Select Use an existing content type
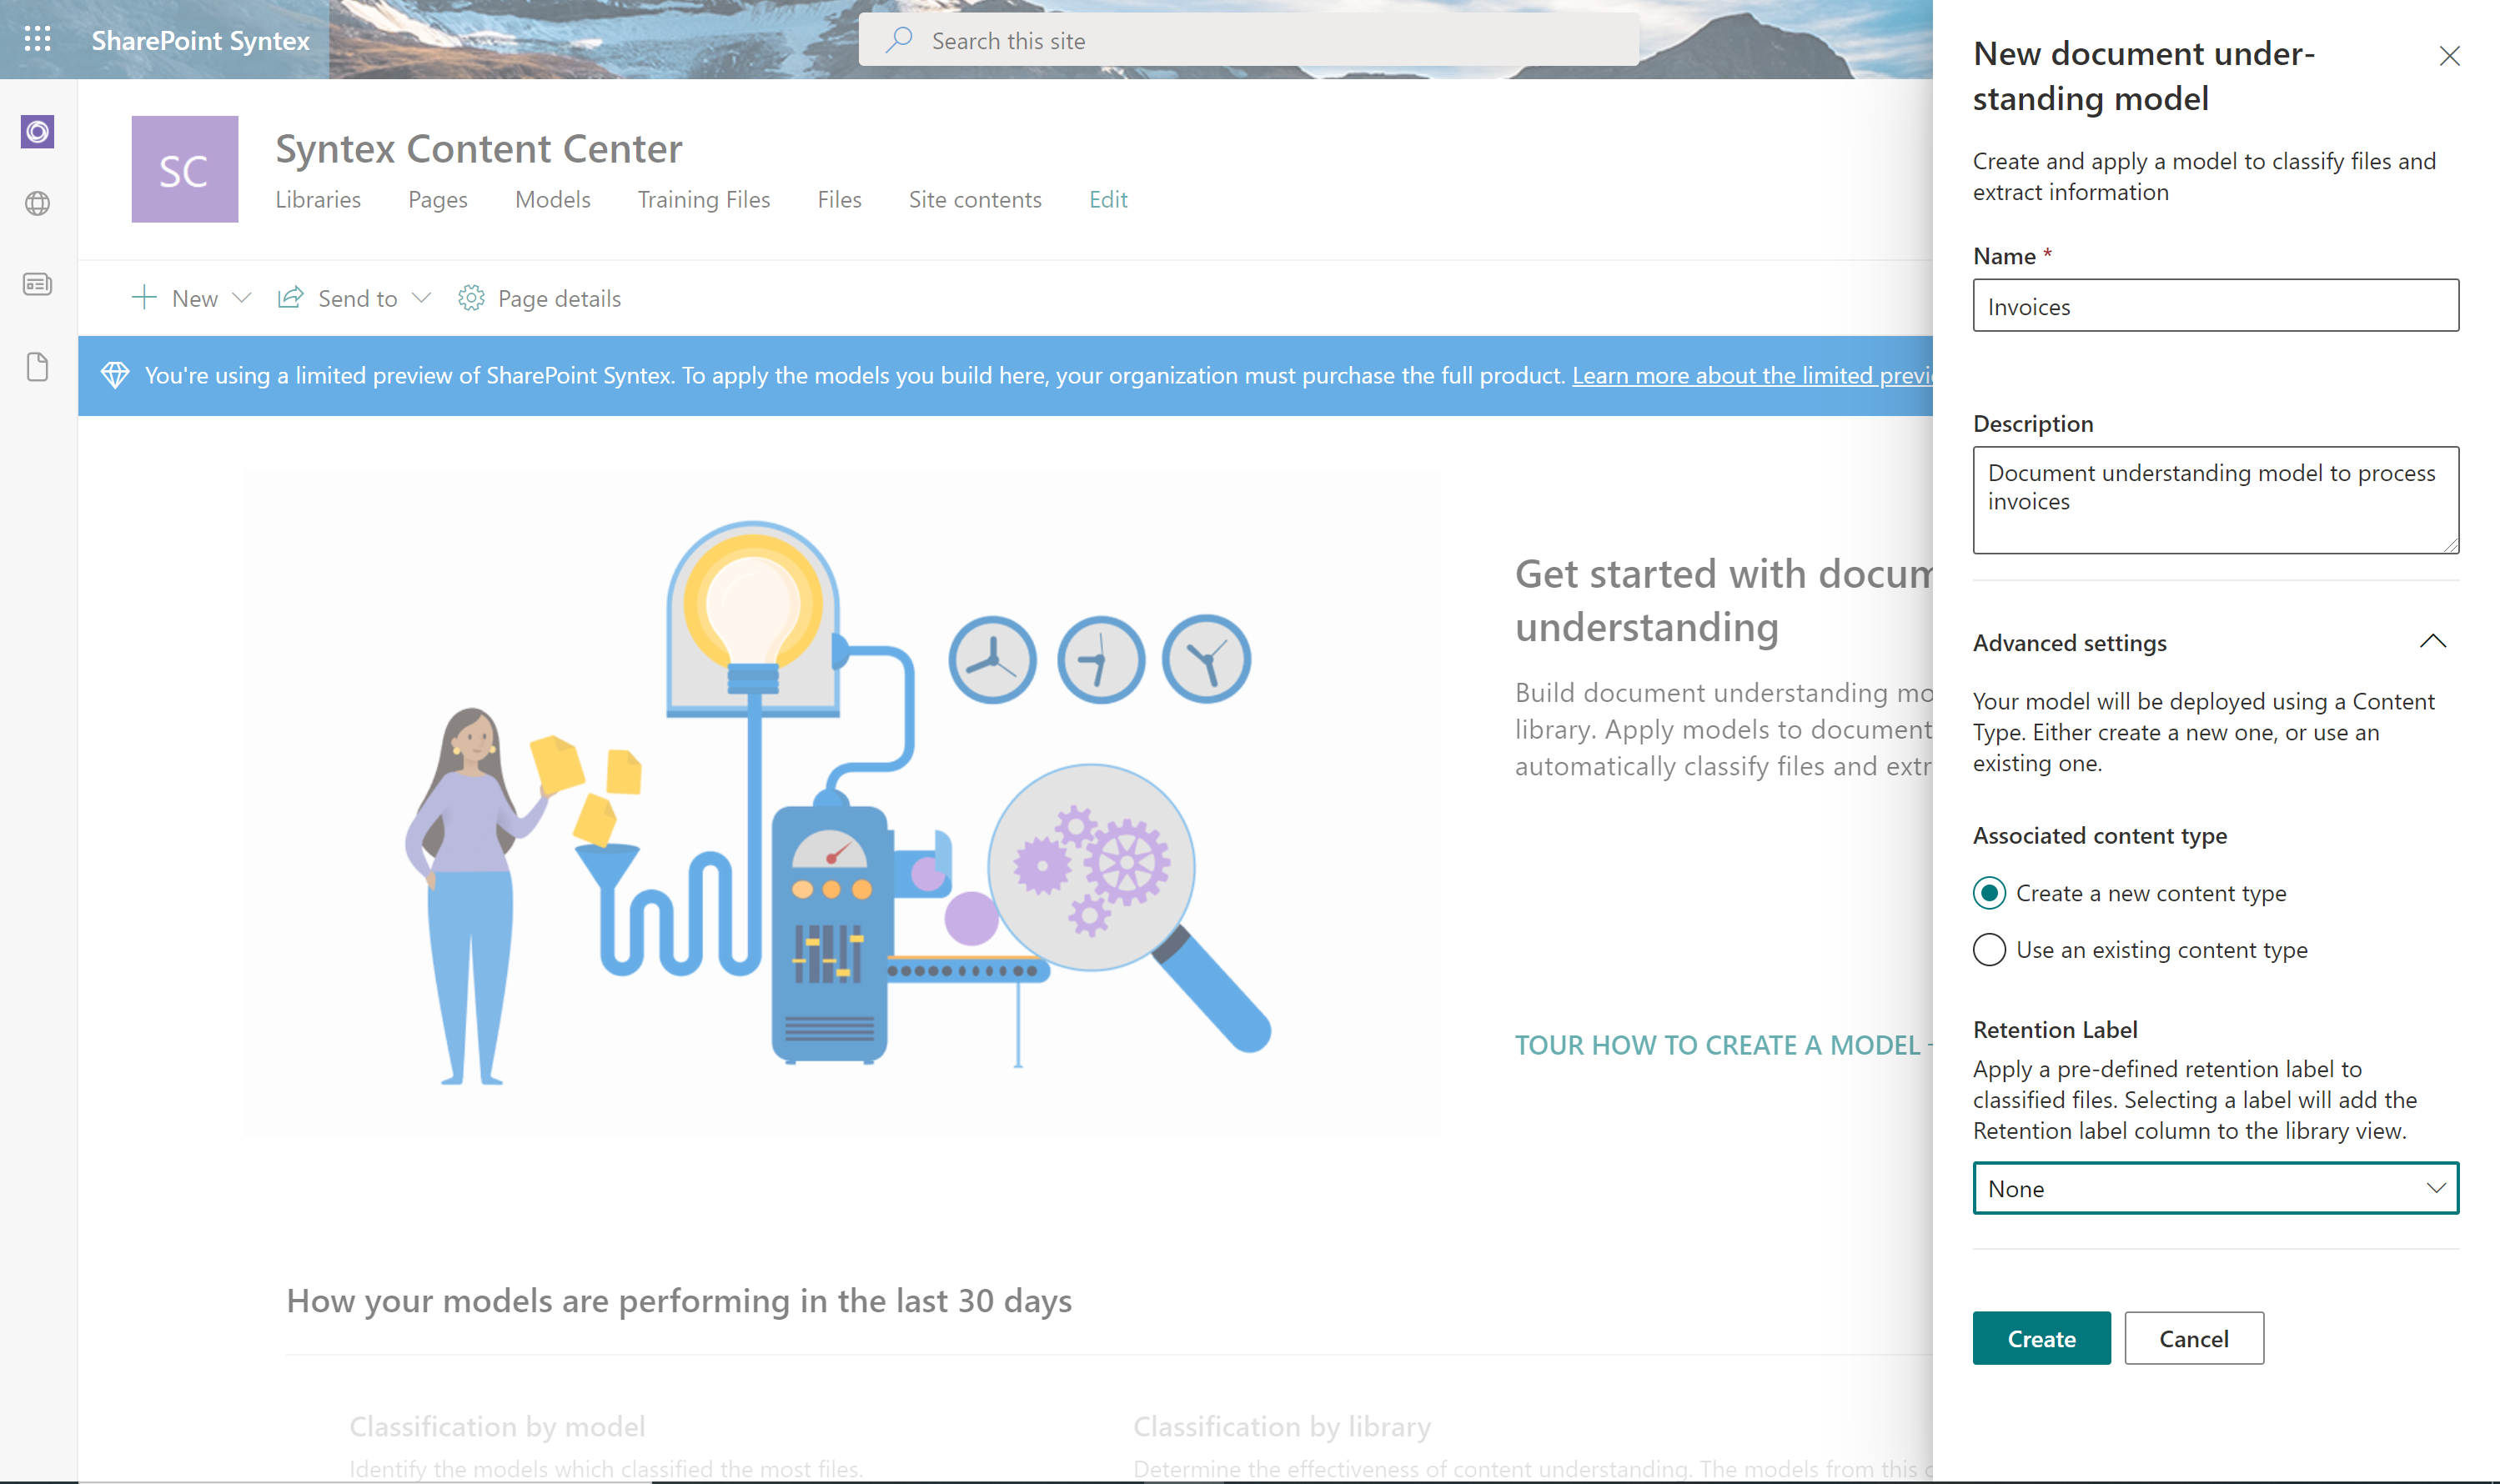Image resolution: width=2500 pixels, height=1484 pixels. [x=1989, y=950]
